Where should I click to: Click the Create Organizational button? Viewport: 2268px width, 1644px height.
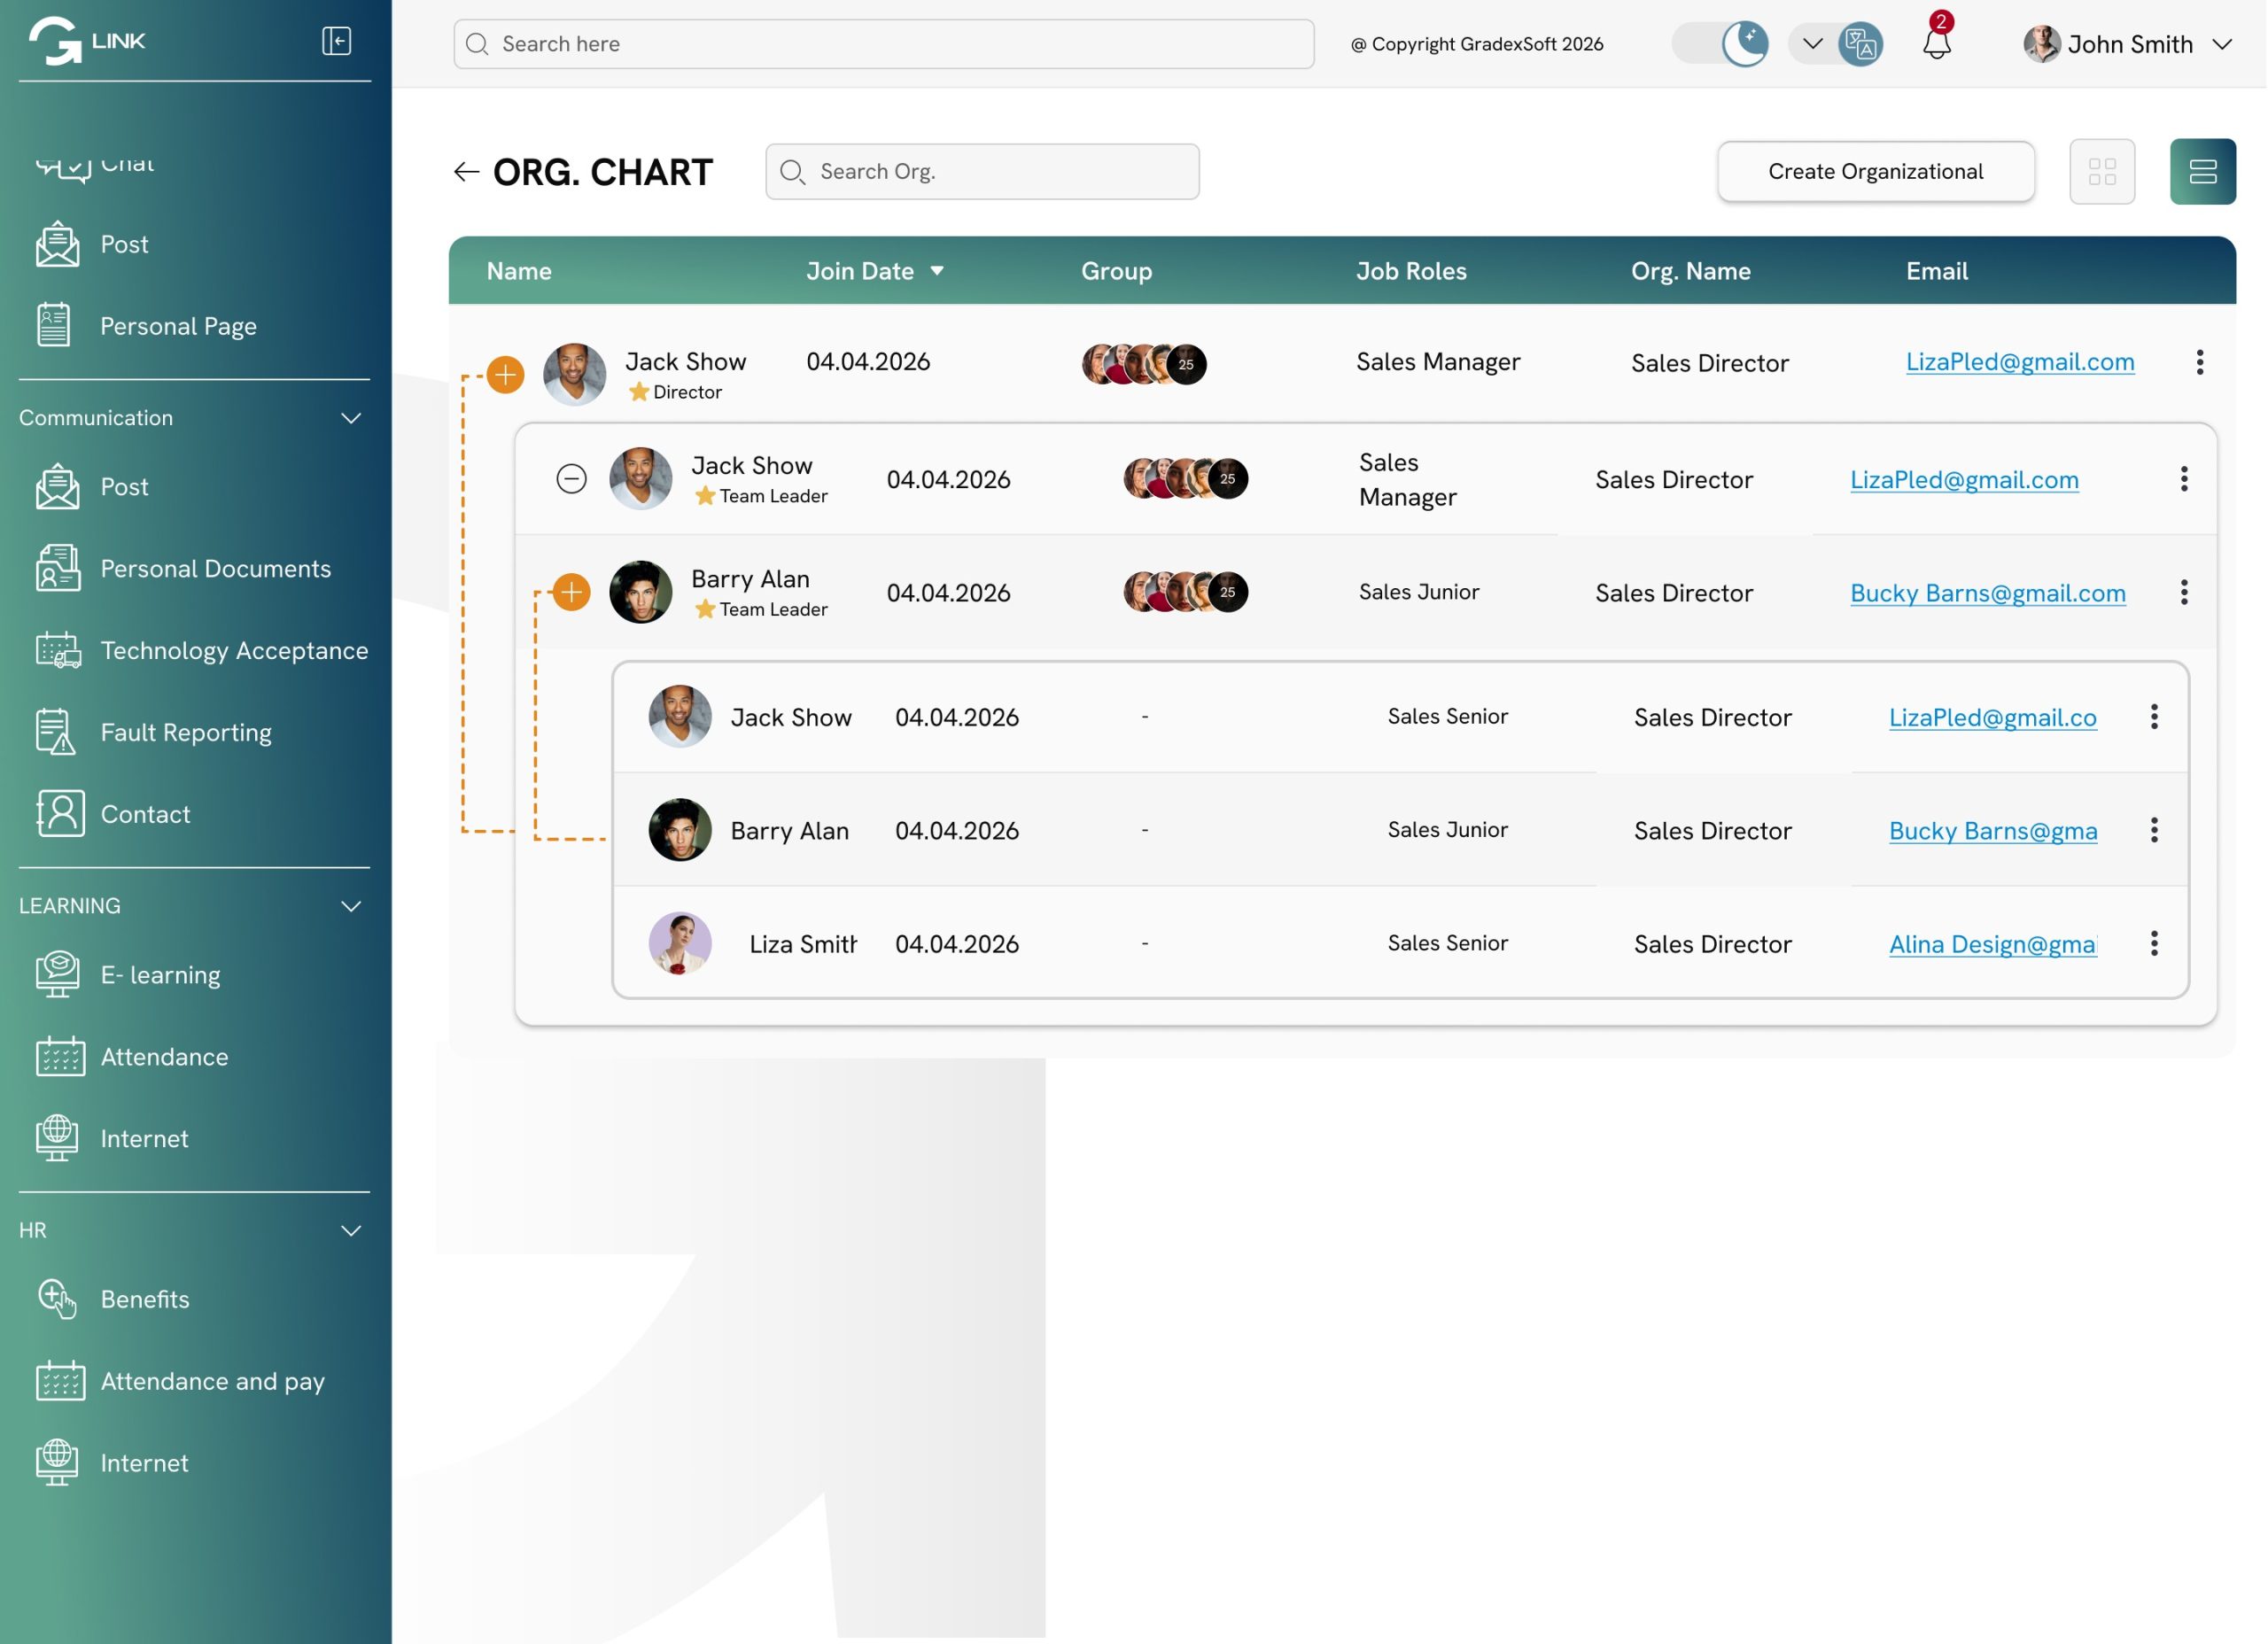tap(1875, 172)
